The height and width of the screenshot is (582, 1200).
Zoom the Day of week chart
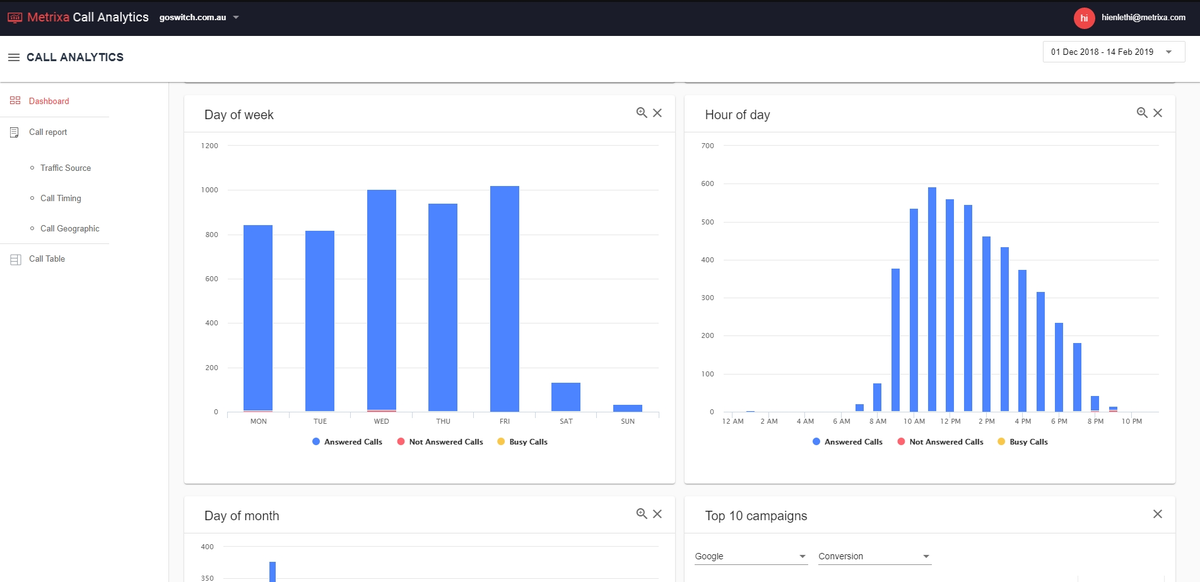point(642,113)
